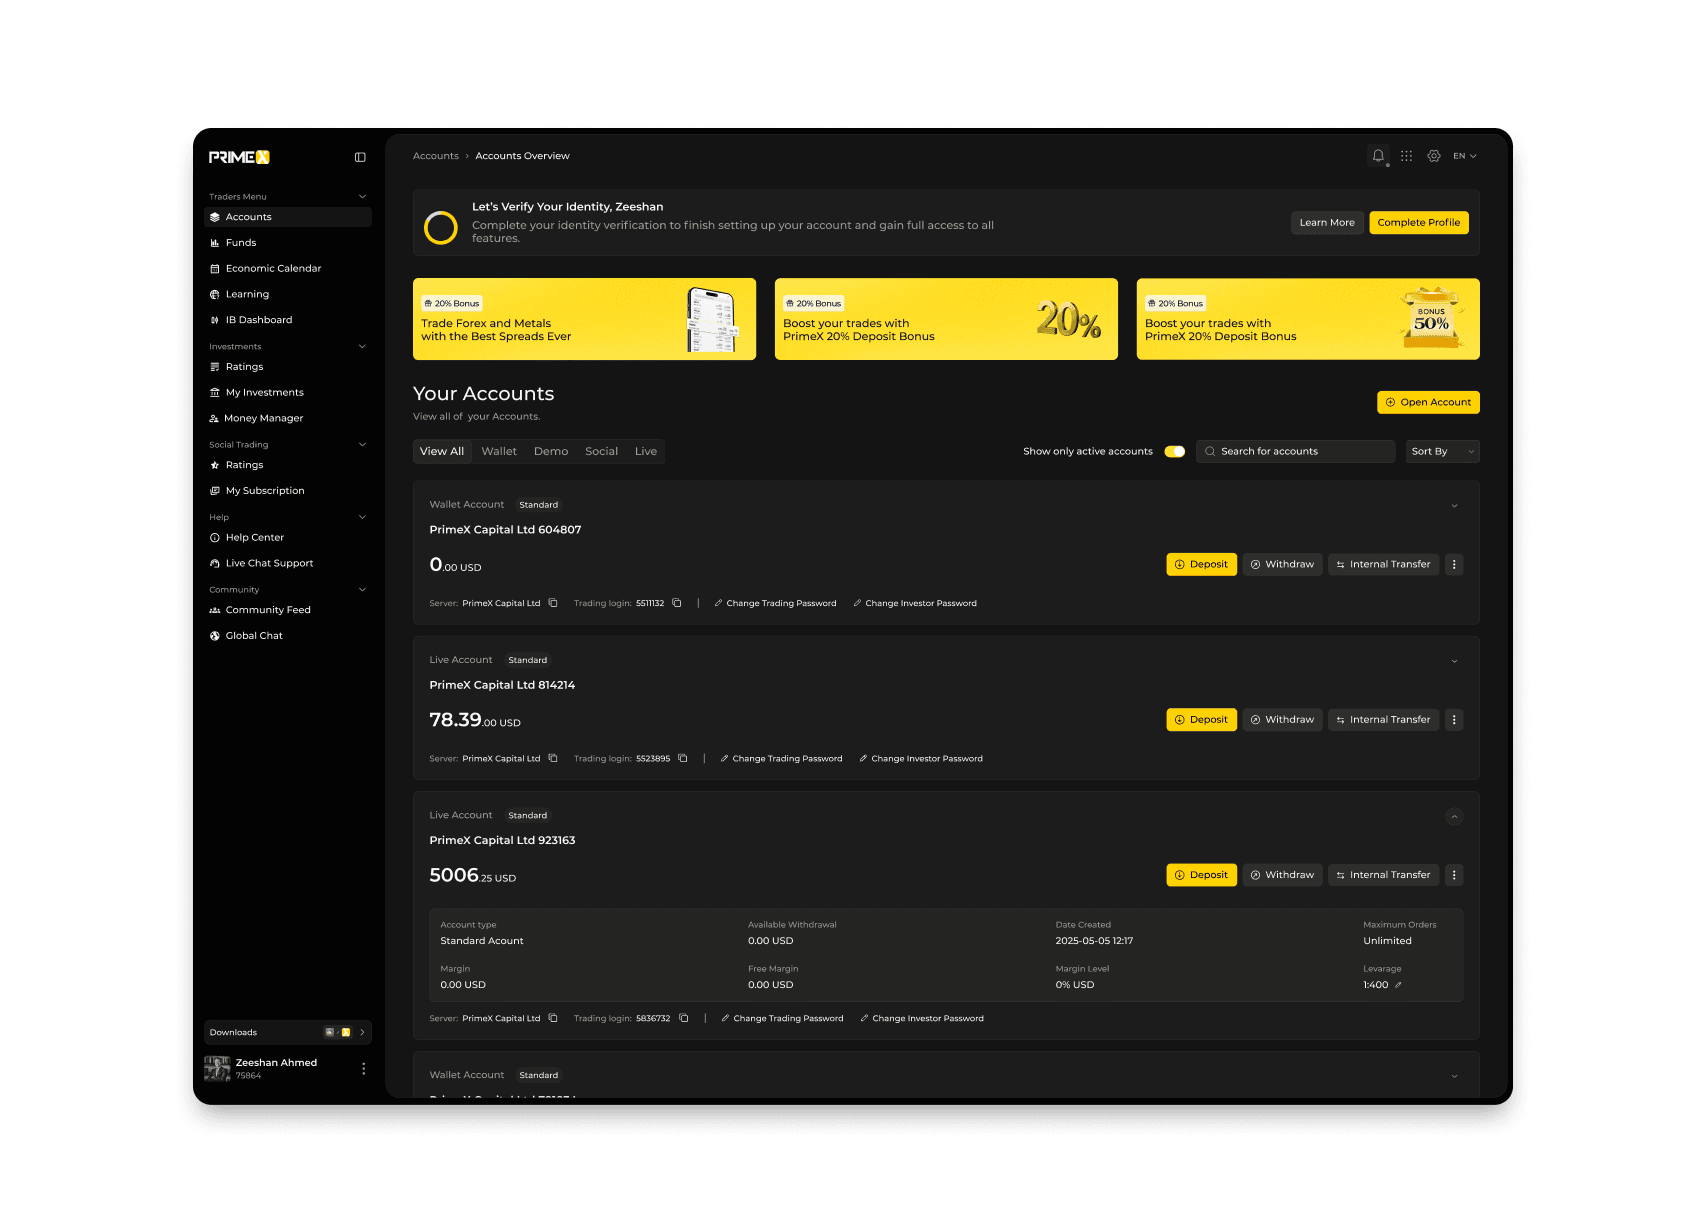
Task: Collapse details for Live Account 923163
Action: 1454,817
